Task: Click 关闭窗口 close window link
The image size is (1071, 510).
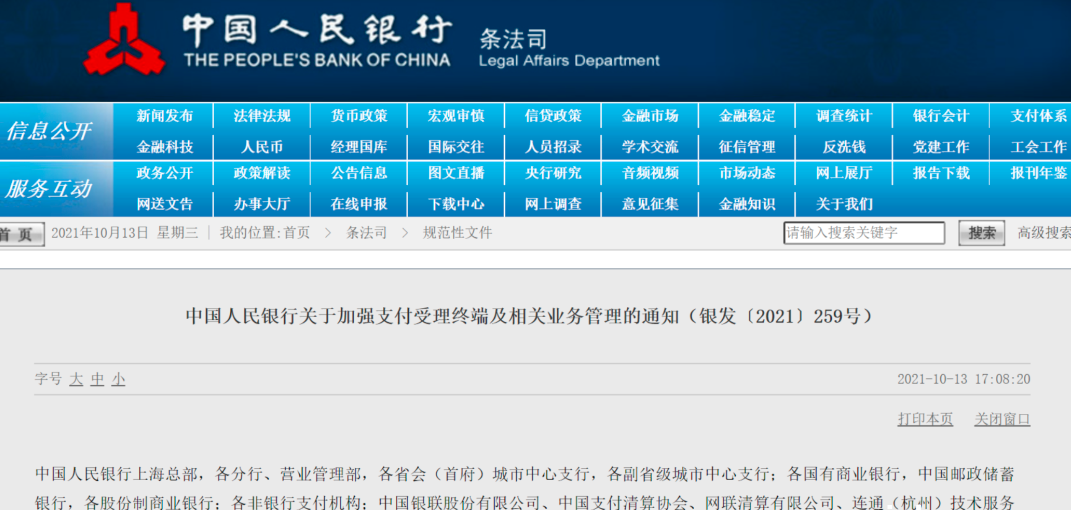Action: 1002,419
